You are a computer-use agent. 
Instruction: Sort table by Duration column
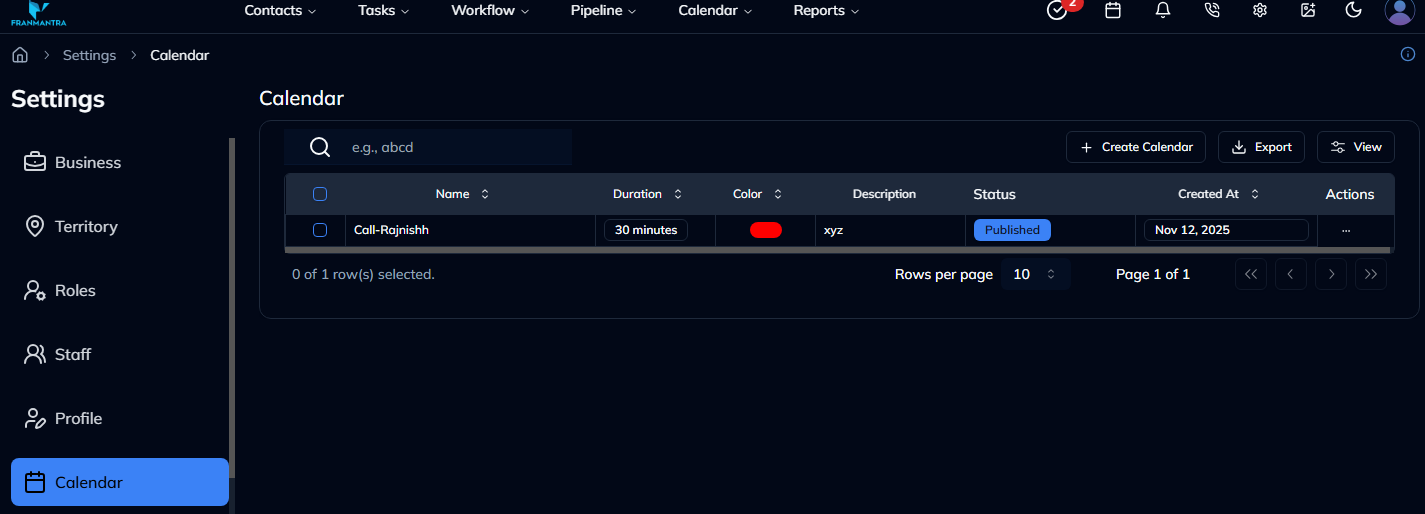click(x=648, y=194)
